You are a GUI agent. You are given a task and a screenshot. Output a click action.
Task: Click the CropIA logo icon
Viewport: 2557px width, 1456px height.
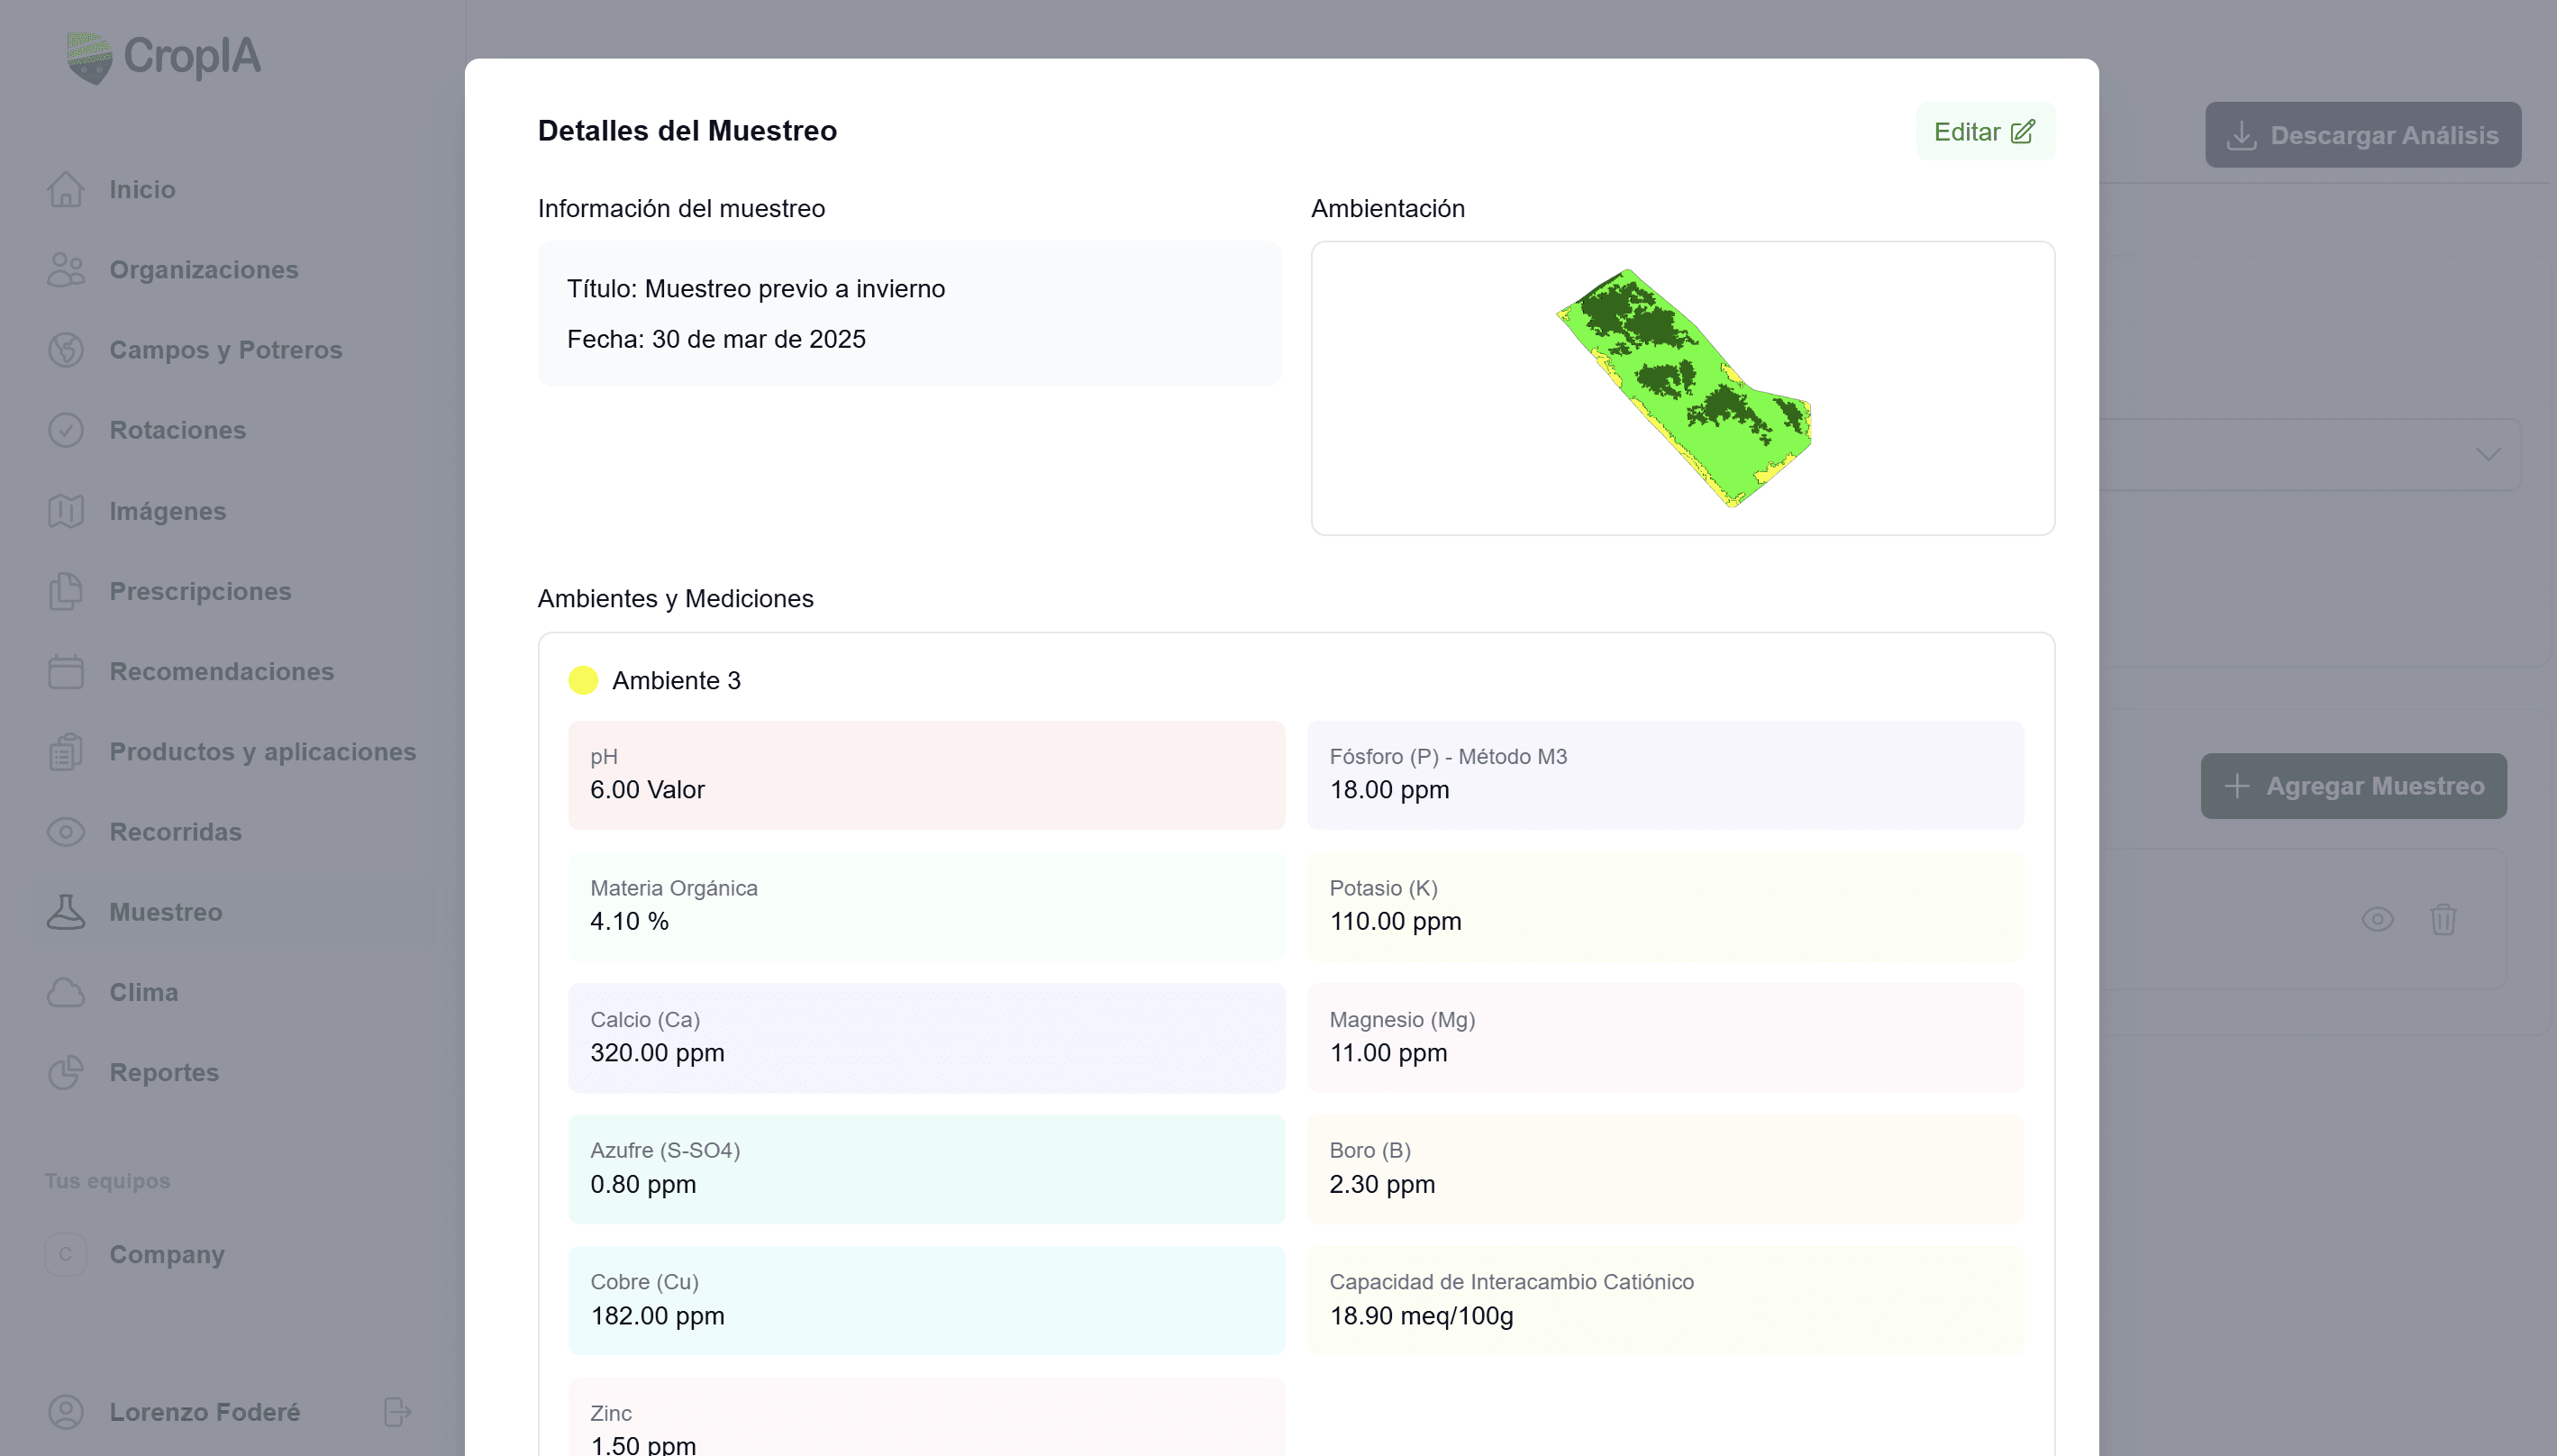click(x=89, y=57)
